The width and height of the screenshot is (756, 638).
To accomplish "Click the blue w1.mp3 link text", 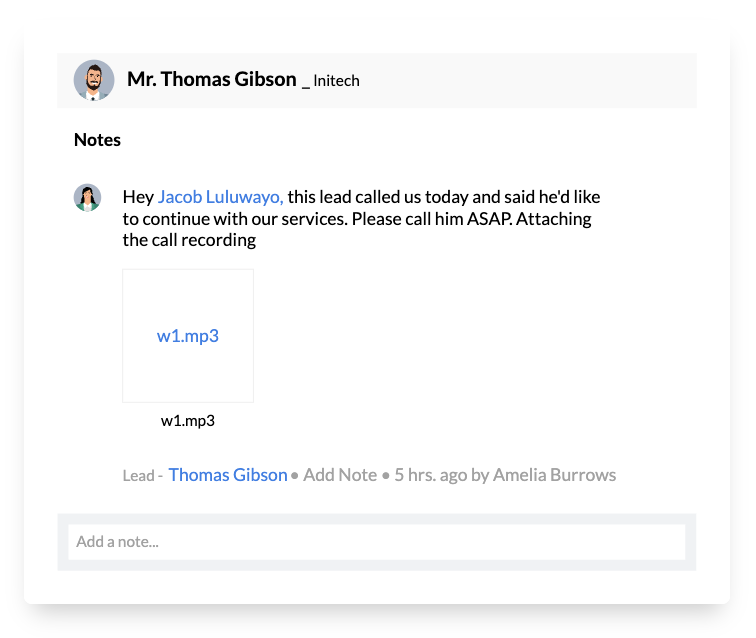I will point(188,336).
